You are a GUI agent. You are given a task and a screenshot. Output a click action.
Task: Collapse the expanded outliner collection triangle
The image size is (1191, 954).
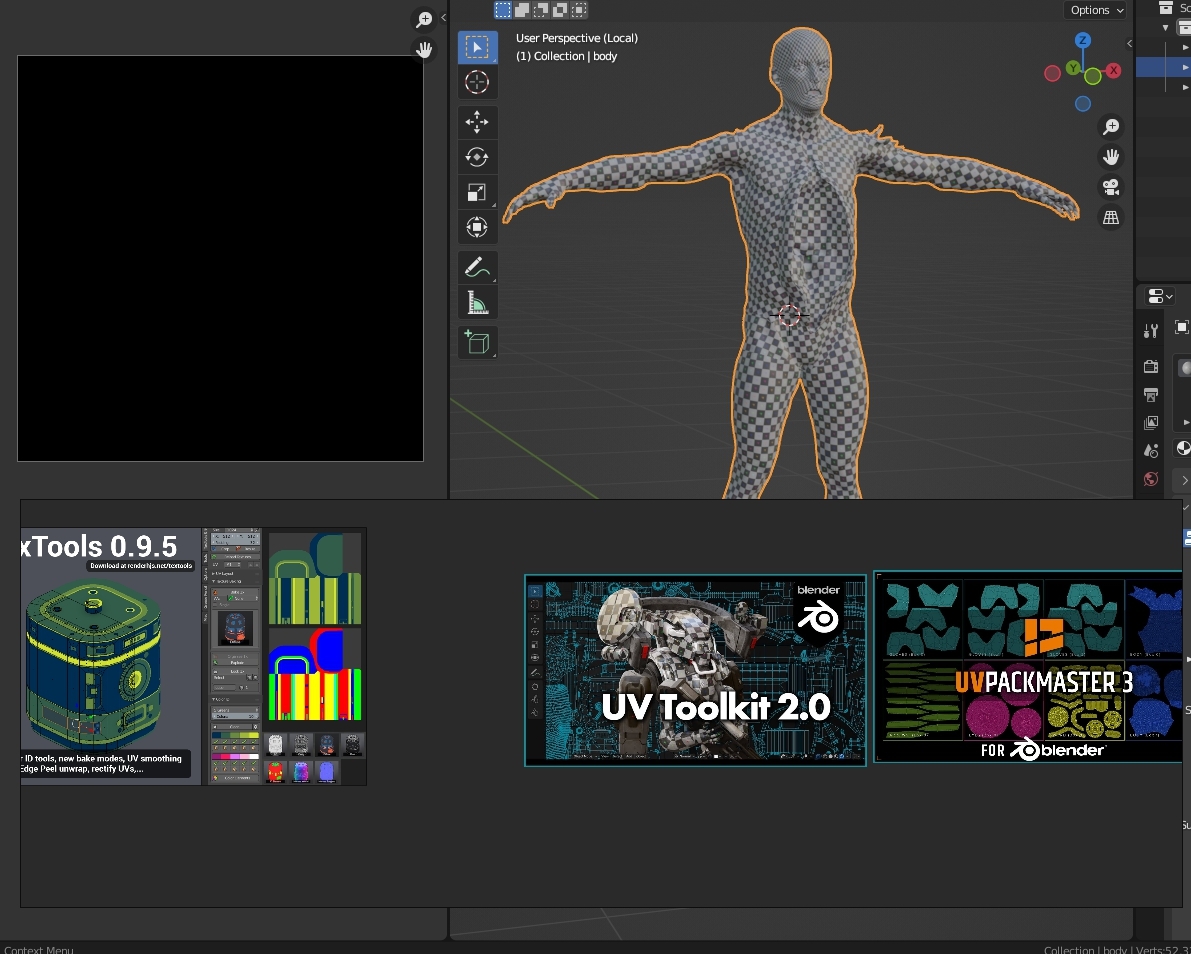(1166, 27)
